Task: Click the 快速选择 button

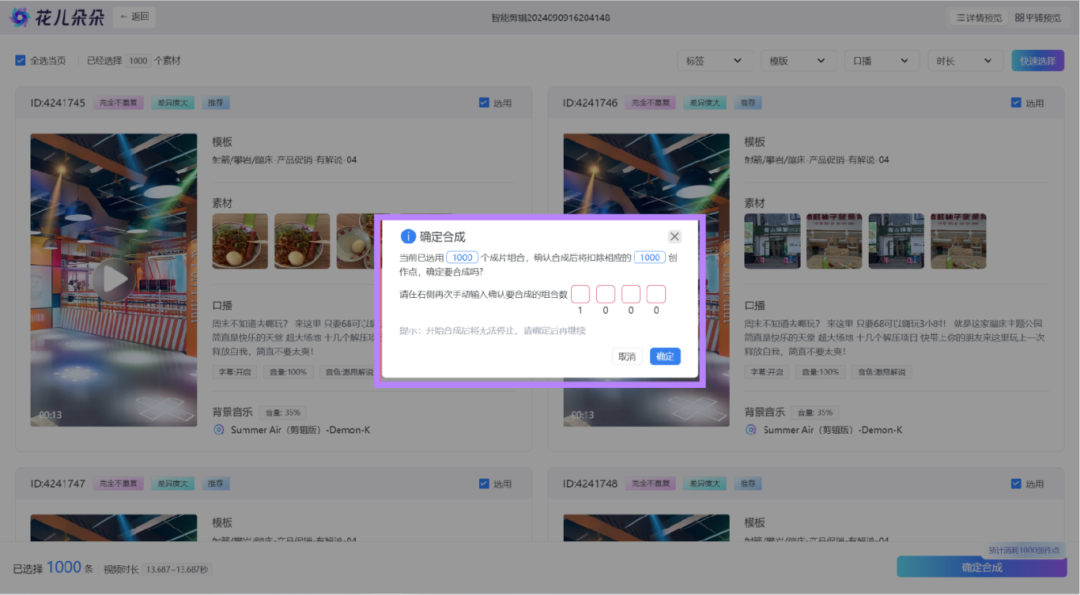Action: [1037, 61]
